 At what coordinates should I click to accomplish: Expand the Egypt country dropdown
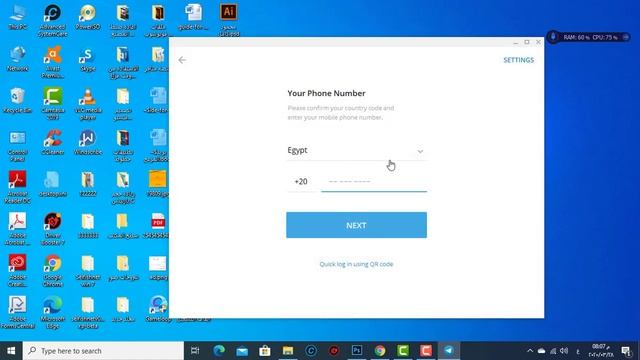(x=356, y=150)
